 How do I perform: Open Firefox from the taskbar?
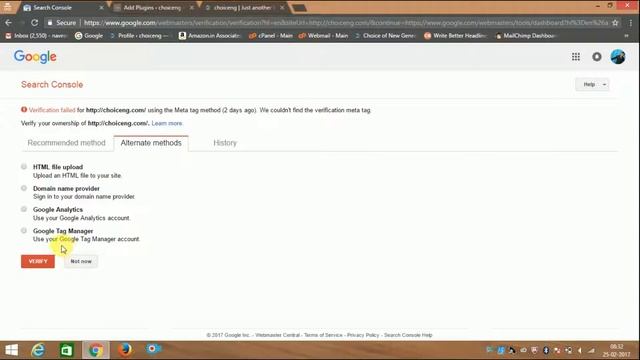click(125, 350)
